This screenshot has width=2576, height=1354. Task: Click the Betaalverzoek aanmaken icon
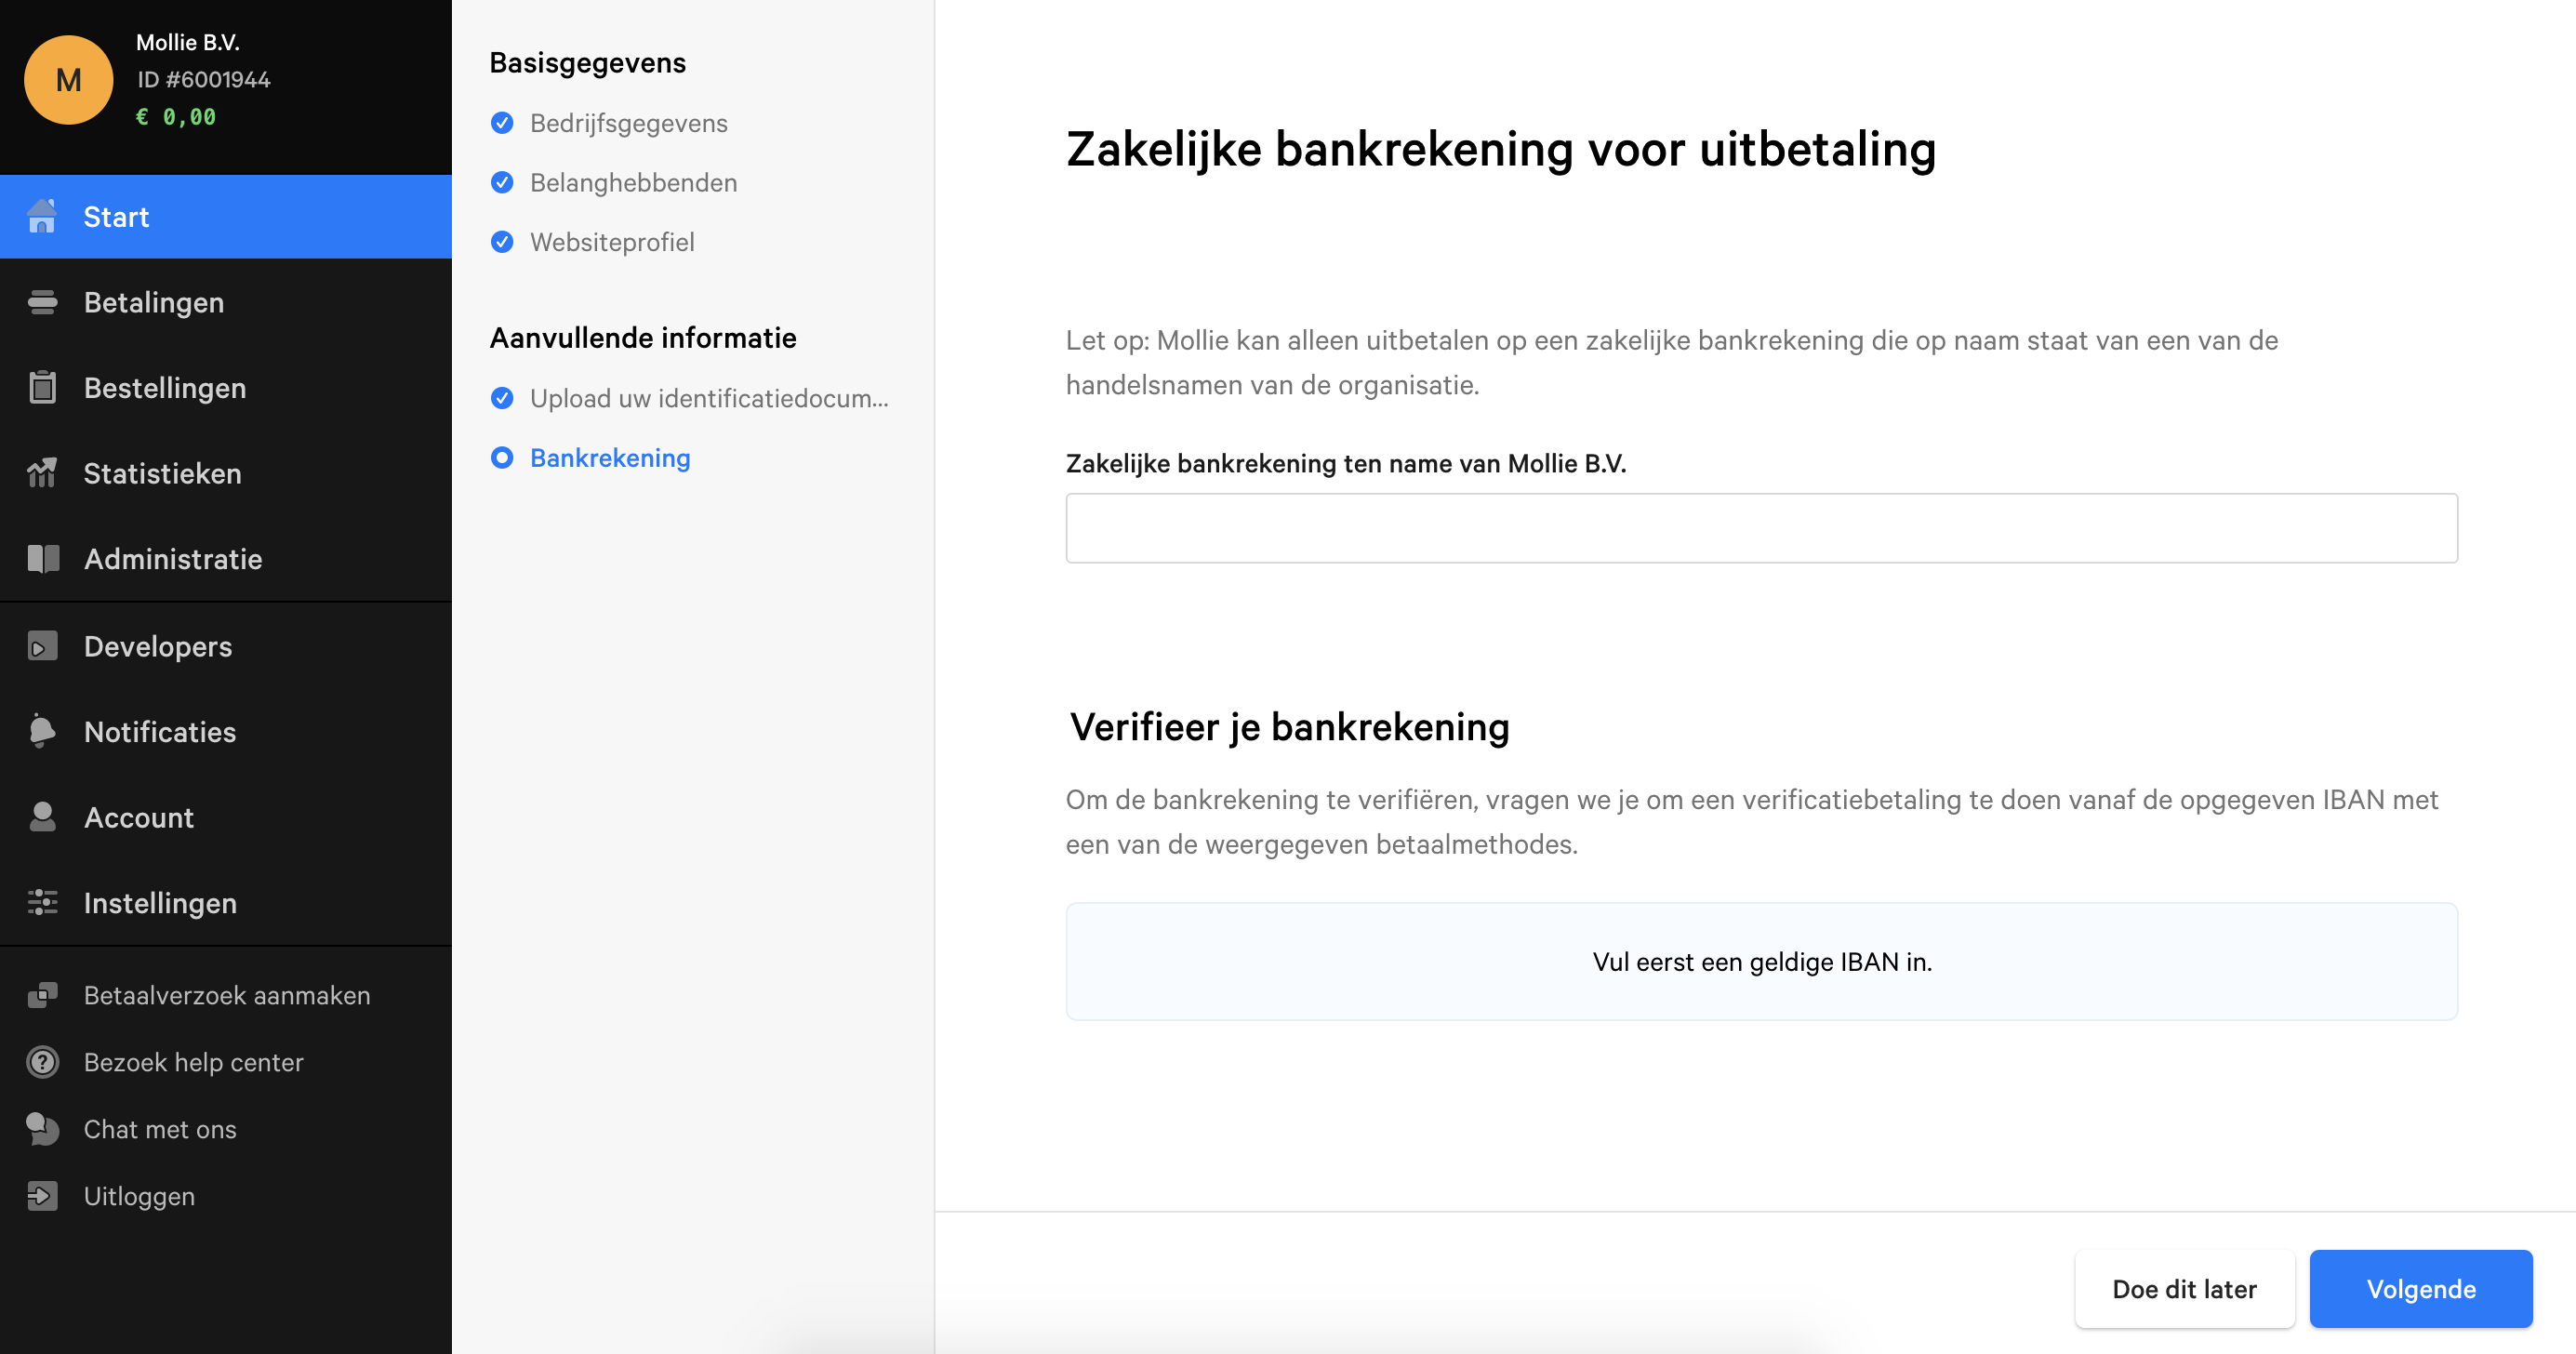tap(42, 995)
